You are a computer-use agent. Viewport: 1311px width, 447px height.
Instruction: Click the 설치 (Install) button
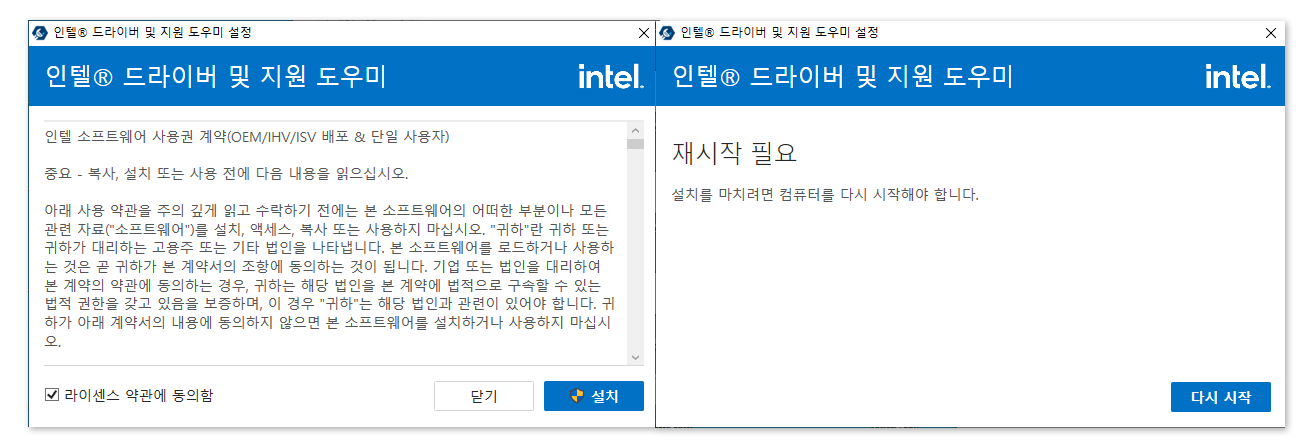coord(593,396)
